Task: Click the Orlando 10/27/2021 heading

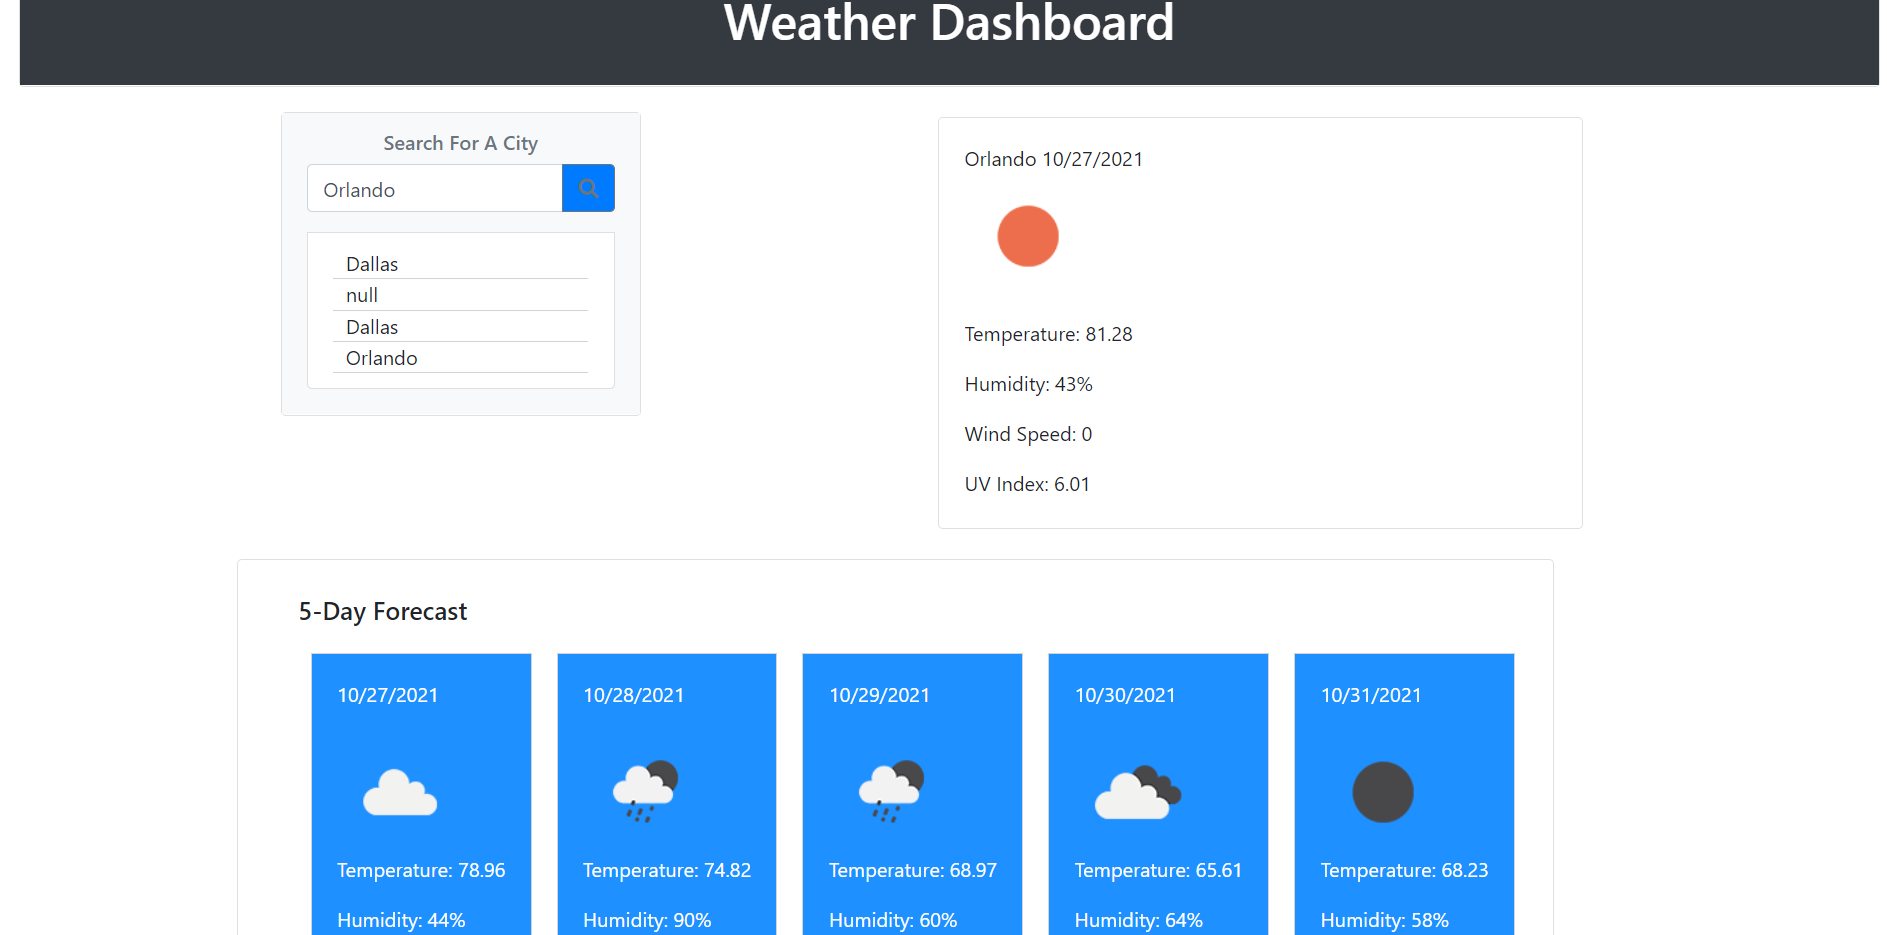Action: click(1053, 159)
